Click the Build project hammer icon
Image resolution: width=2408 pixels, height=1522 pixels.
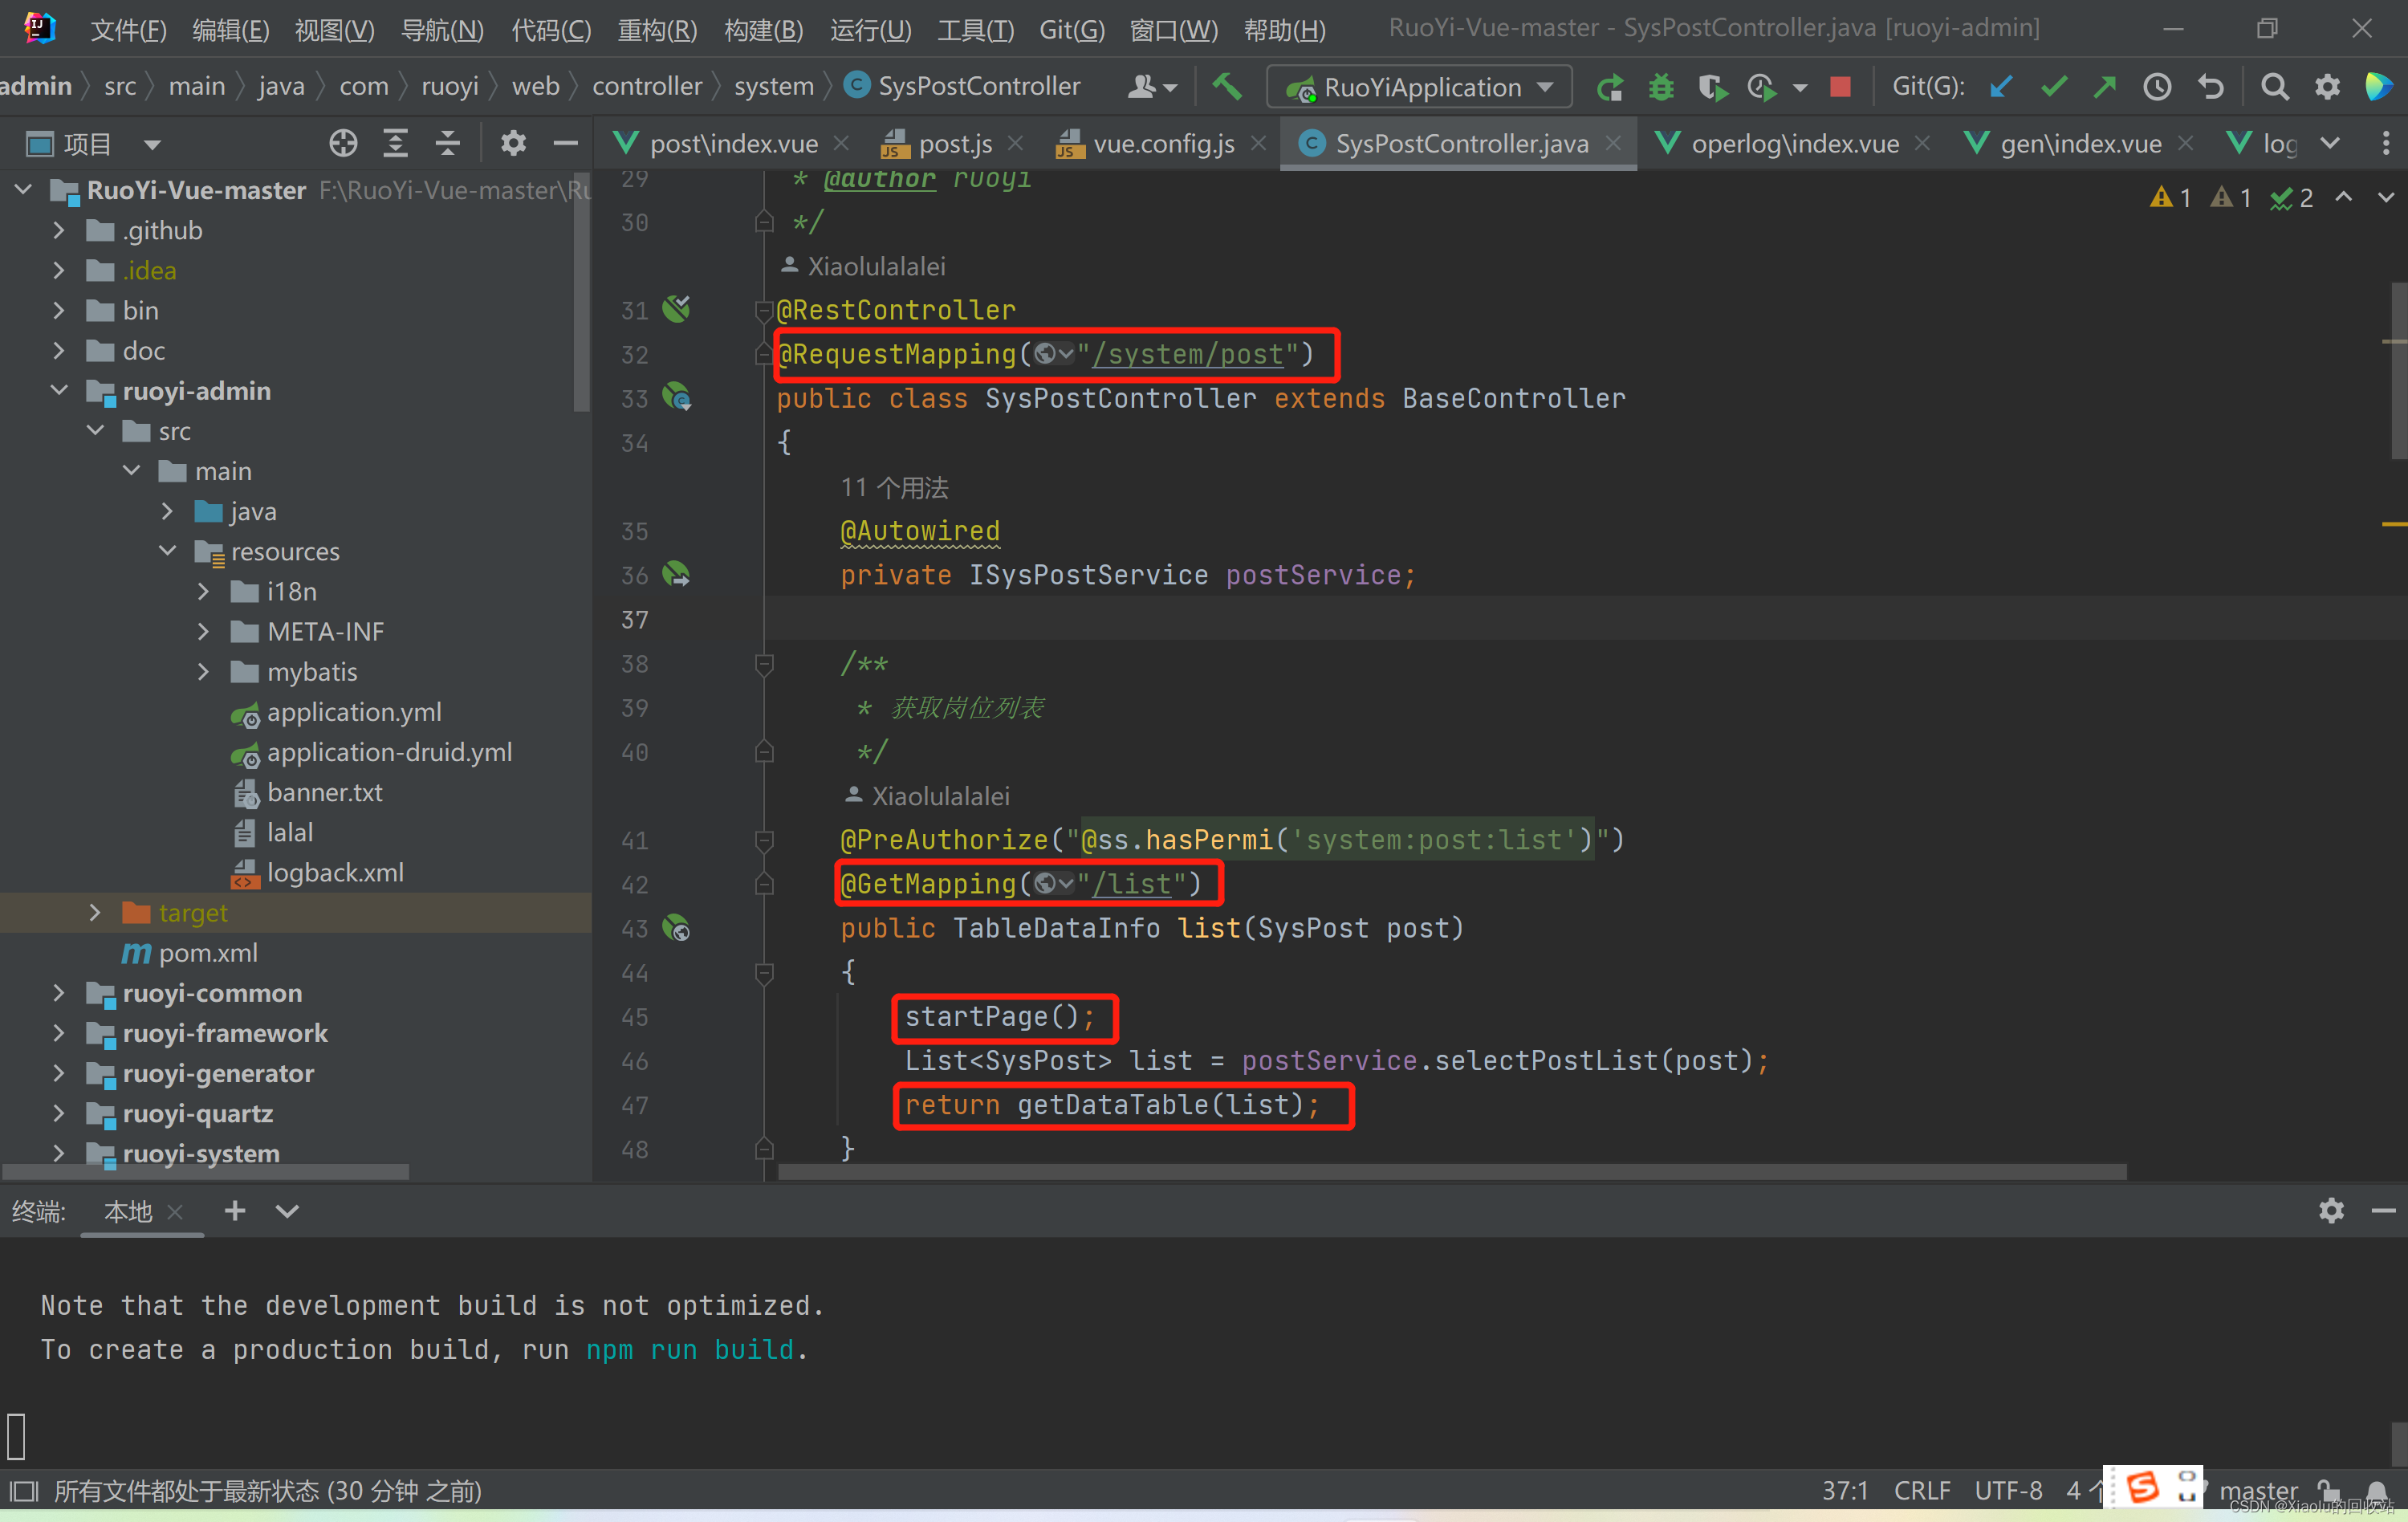point(1227,87)
